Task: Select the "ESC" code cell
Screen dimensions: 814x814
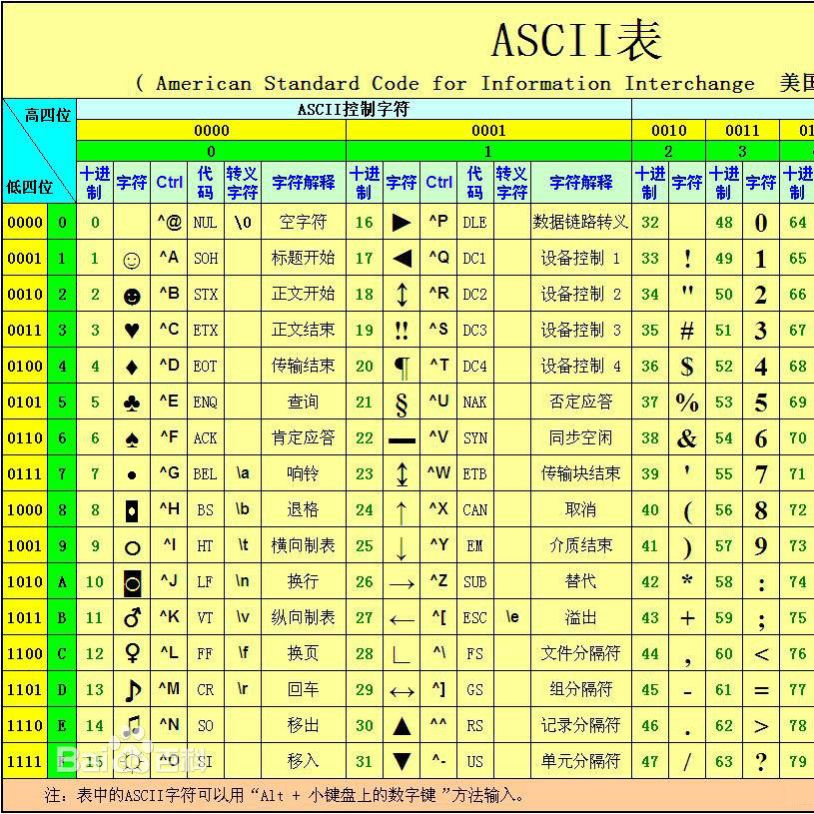Action: click(x=474, y=618)
